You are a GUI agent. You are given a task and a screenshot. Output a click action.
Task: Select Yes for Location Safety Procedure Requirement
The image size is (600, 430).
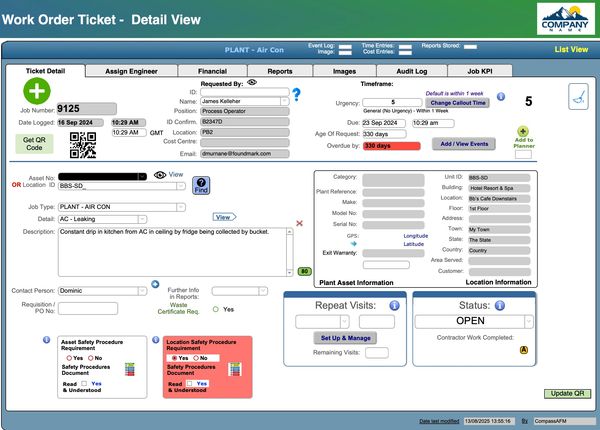pos(173,357)
